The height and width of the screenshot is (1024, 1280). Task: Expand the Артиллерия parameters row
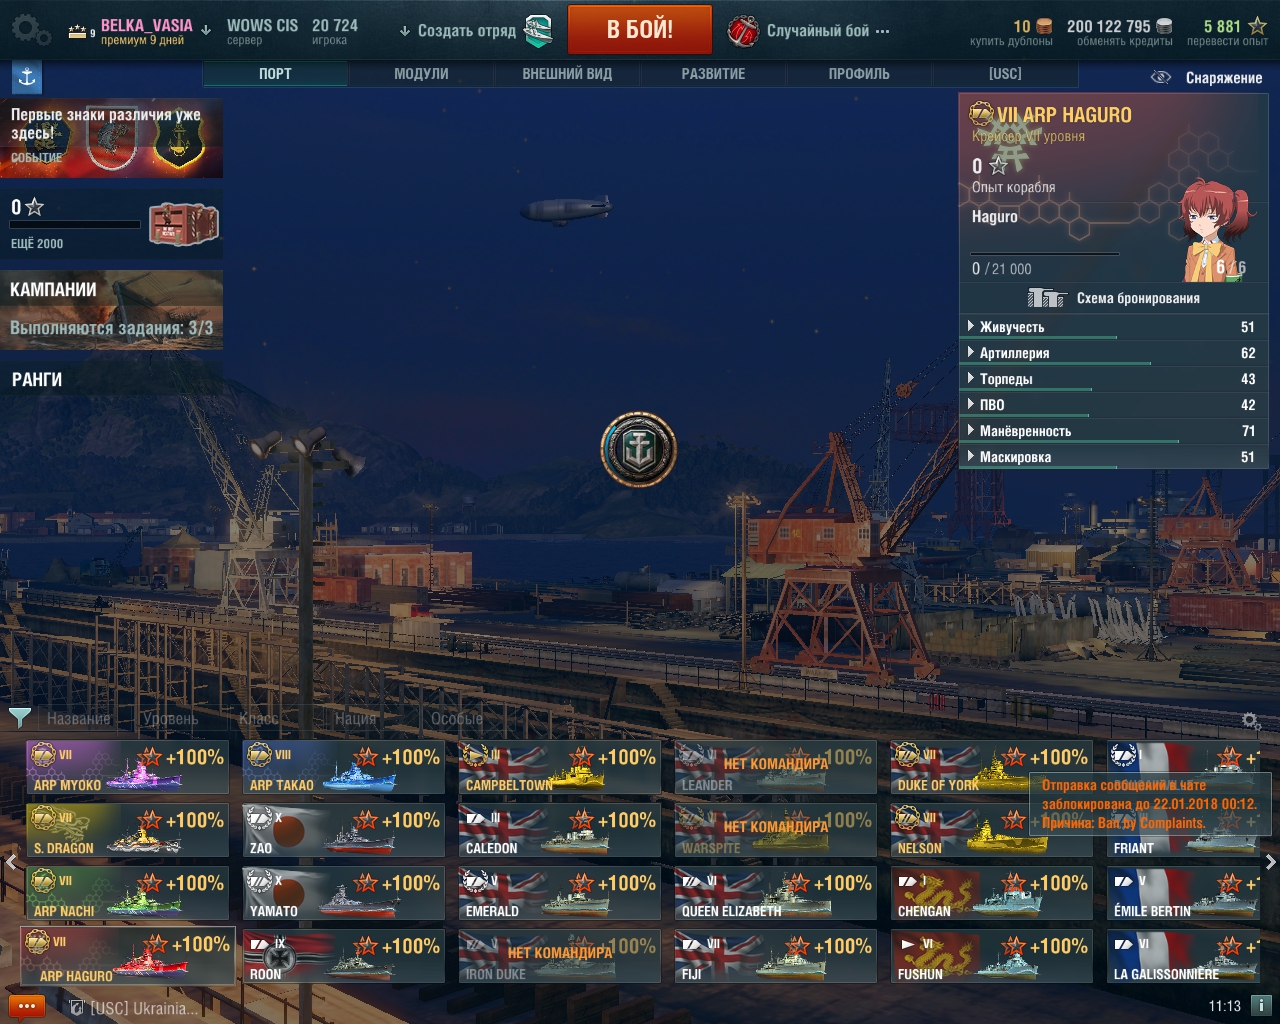tap(1113, 353)
